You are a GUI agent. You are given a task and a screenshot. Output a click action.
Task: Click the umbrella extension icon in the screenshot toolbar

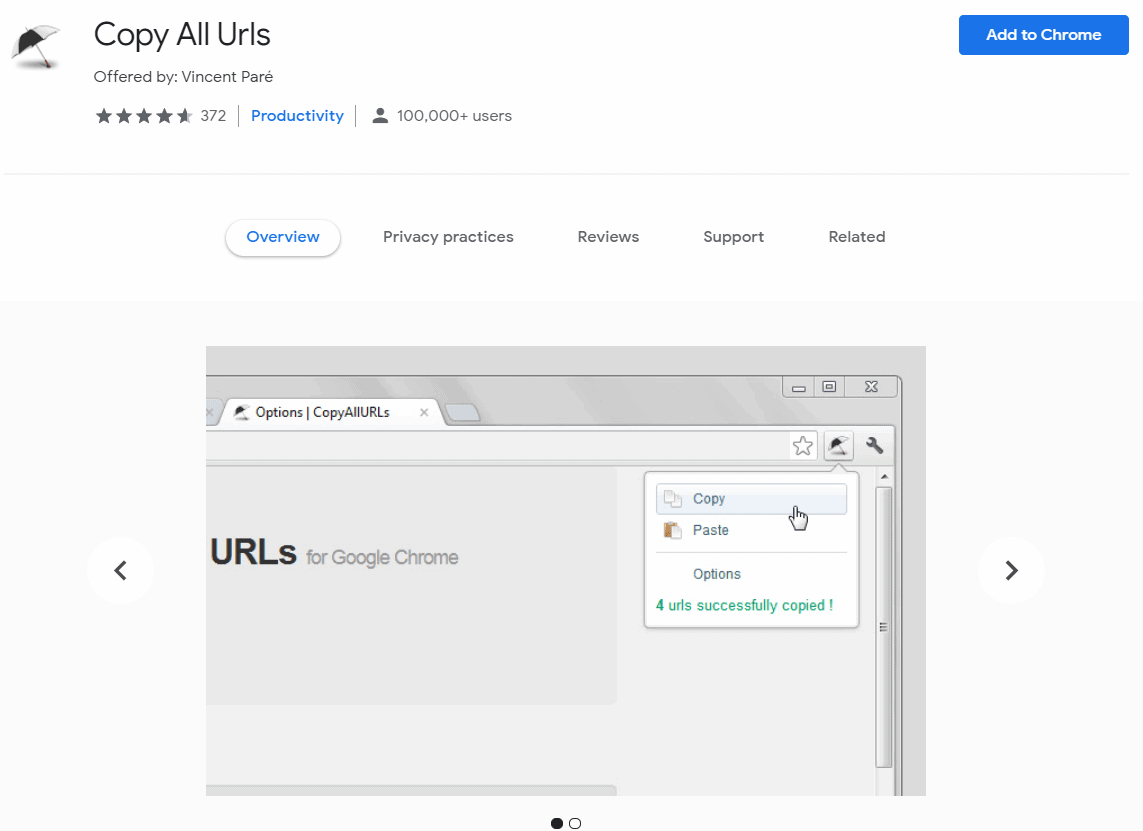[838, 445]
